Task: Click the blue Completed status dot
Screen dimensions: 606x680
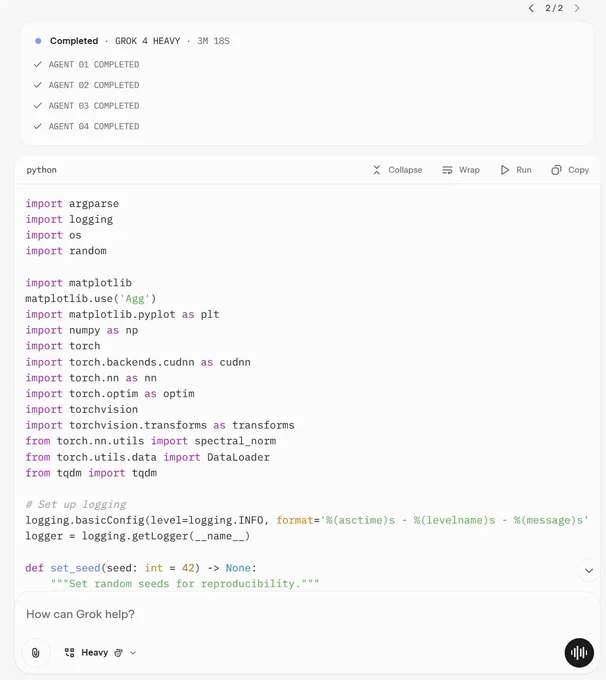Action: [x=38, y=41]
